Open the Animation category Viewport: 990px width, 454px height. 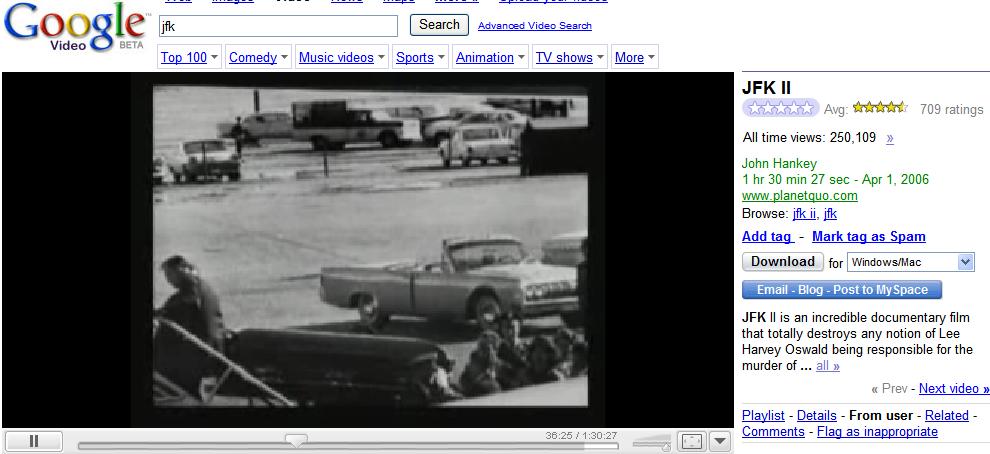pyautogui.click(x=485, y=57)
